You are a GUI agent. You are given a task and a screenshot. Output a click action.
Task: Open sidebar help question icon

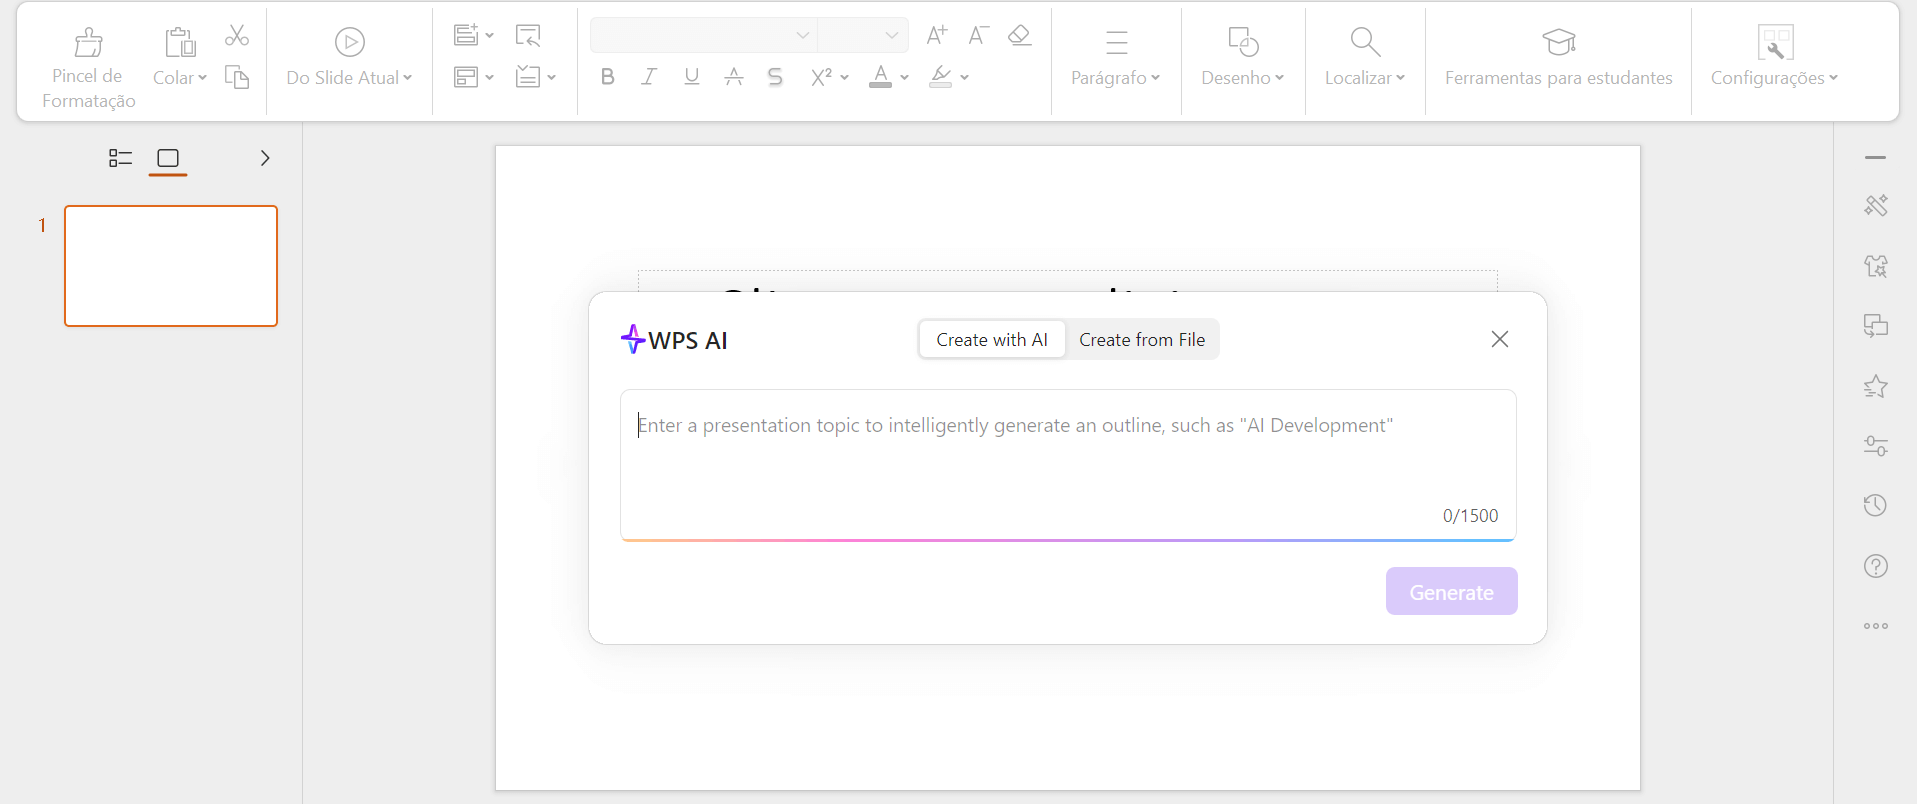(1875, 566)
